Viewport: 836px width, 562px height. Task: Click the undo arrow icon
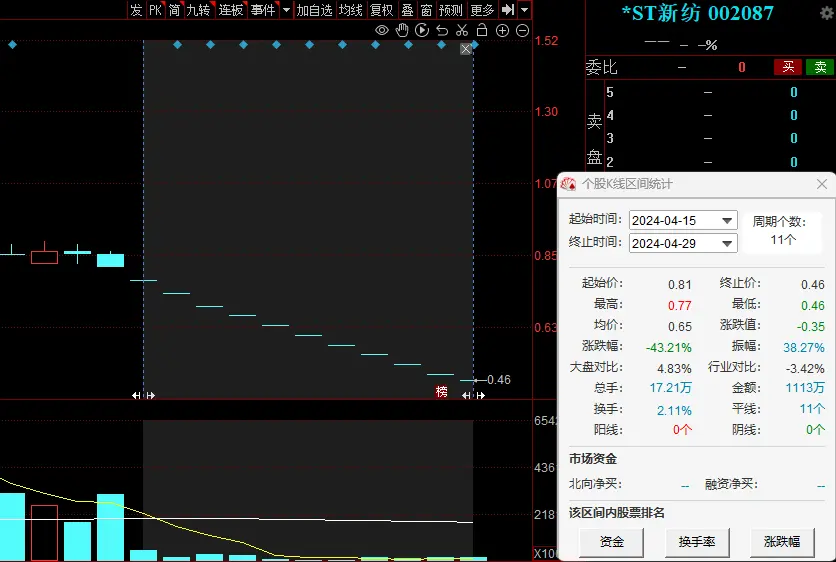point(442,31)
